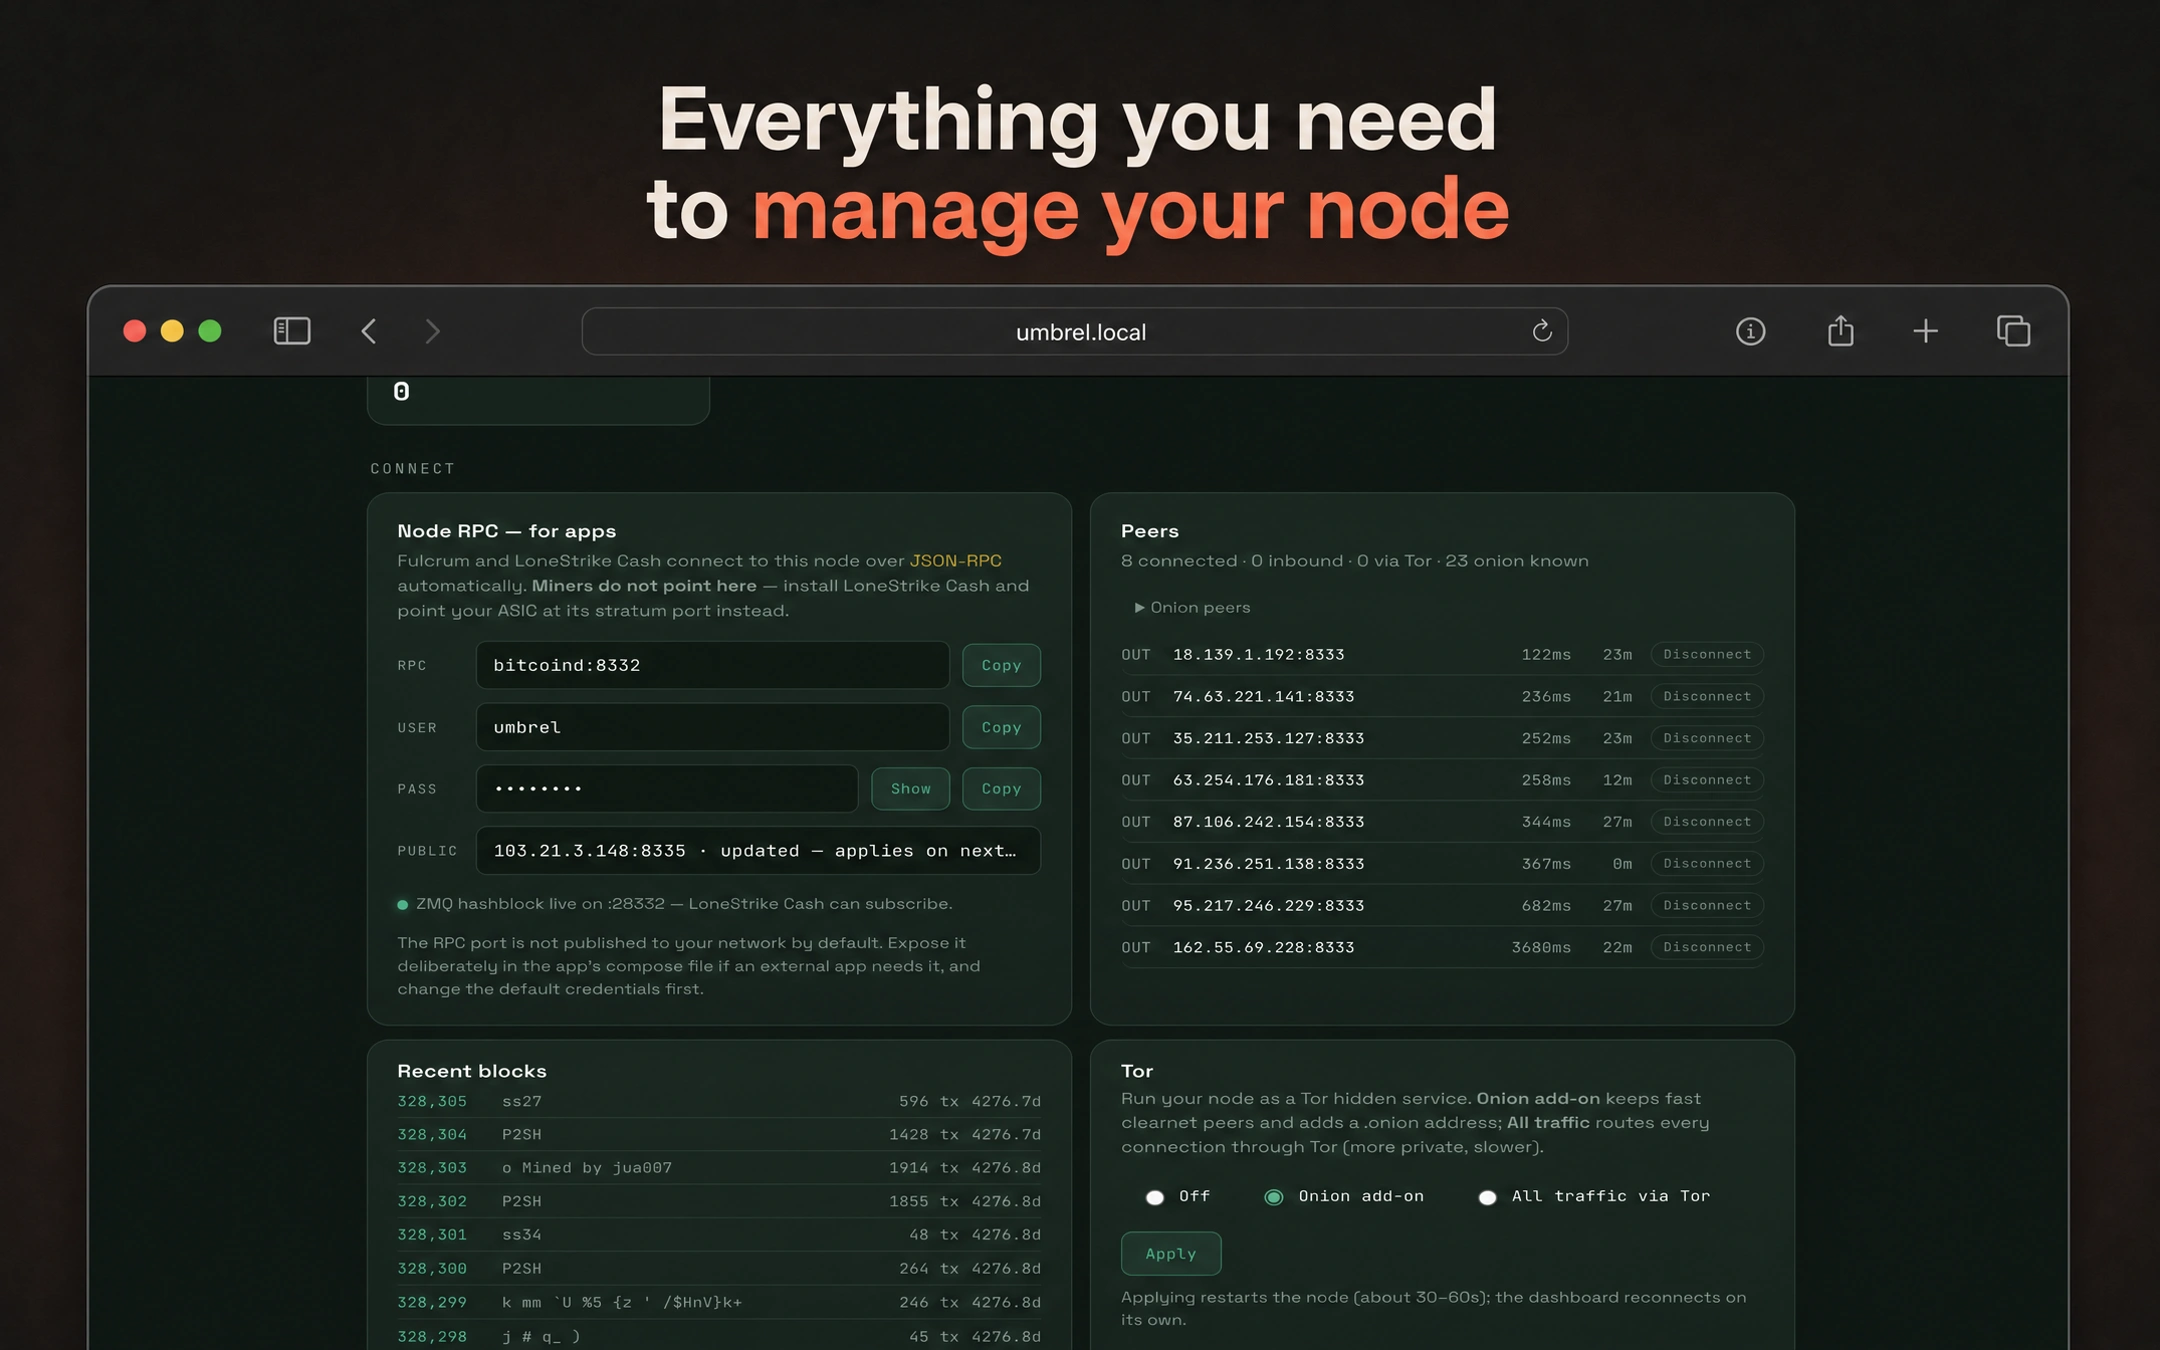The image size is (2160, 1350).
Task: Open block 328,302
Action: coord(718,1201)
